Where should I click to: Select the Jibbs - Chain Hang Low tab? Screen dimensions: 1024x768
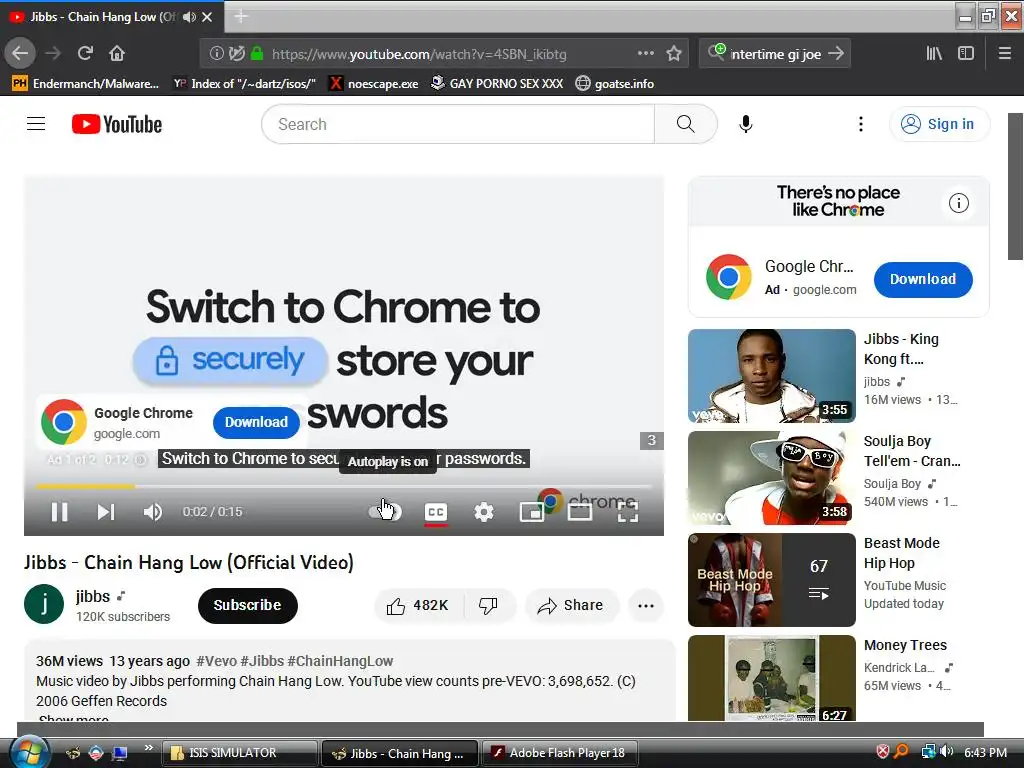coord(101,17)
